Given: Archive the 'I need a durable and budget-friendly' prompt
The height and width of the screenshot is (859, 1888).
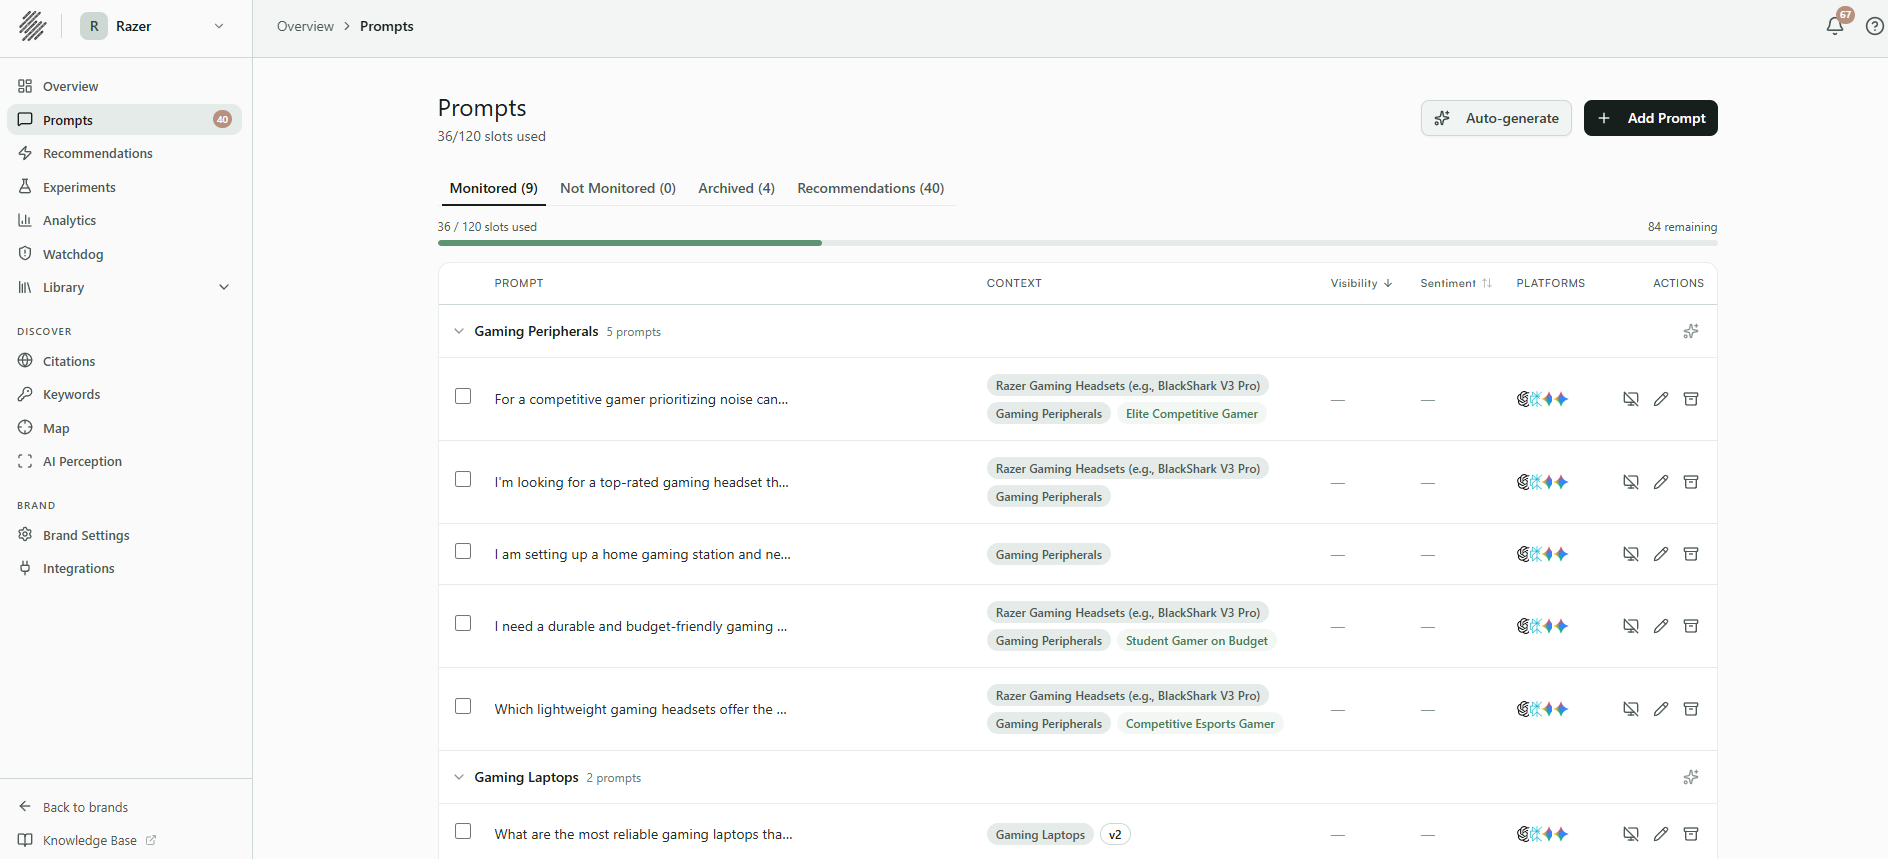Looking at the screenshot, I should coord(1690,626).
